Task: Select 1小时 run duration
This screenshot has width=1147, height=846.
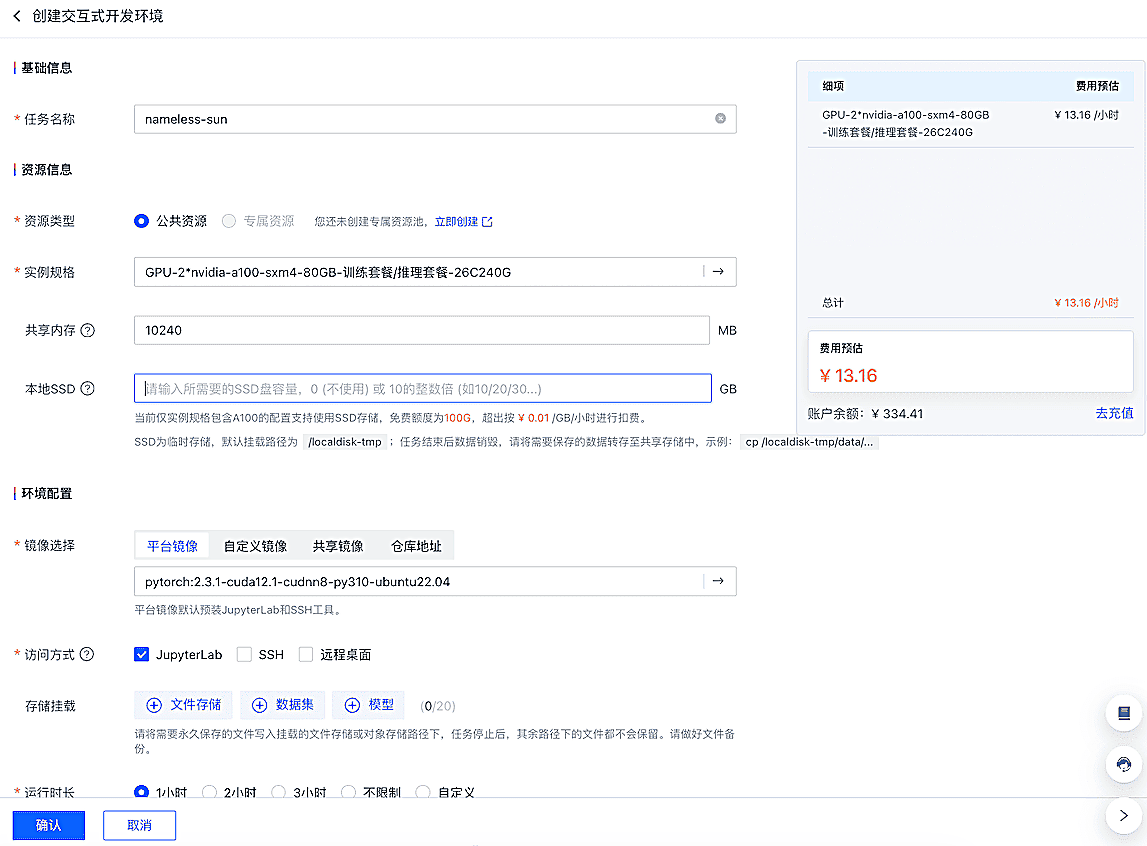Action: pyautogui.click(x=142, y=792)
